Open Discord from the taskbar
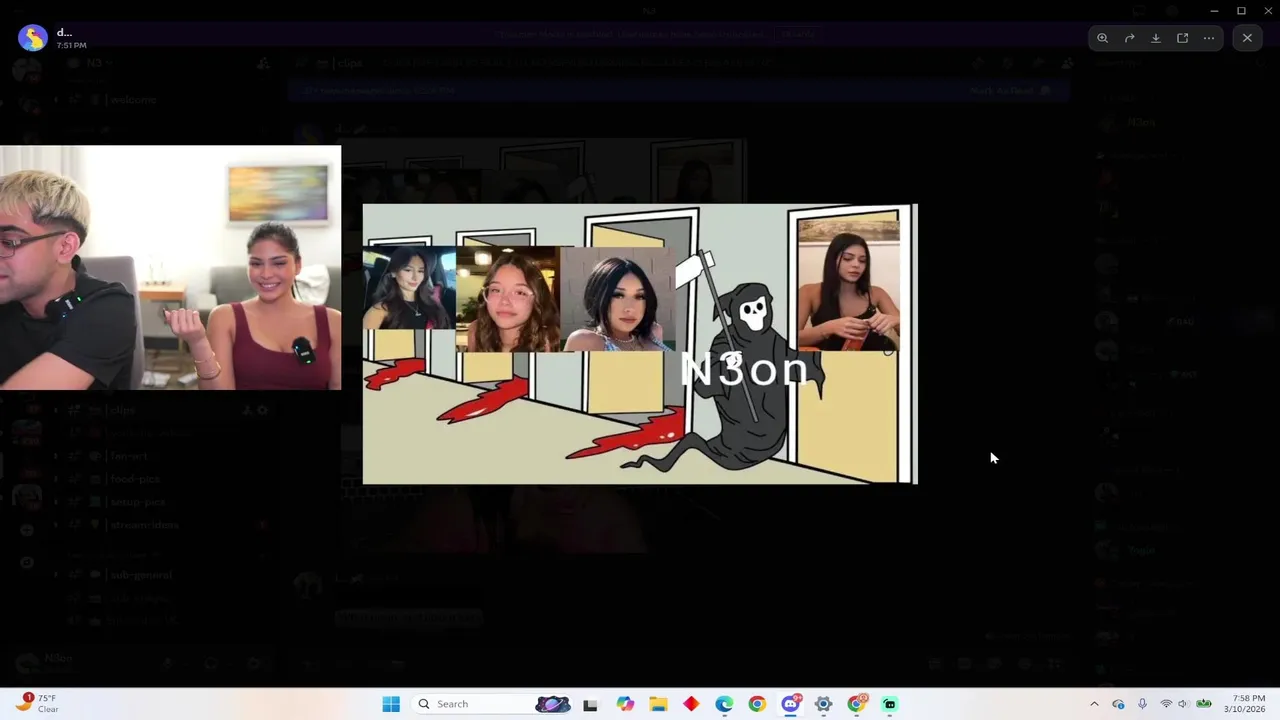The height and width of the screenshot is (720, 1280). click(790, 704)
